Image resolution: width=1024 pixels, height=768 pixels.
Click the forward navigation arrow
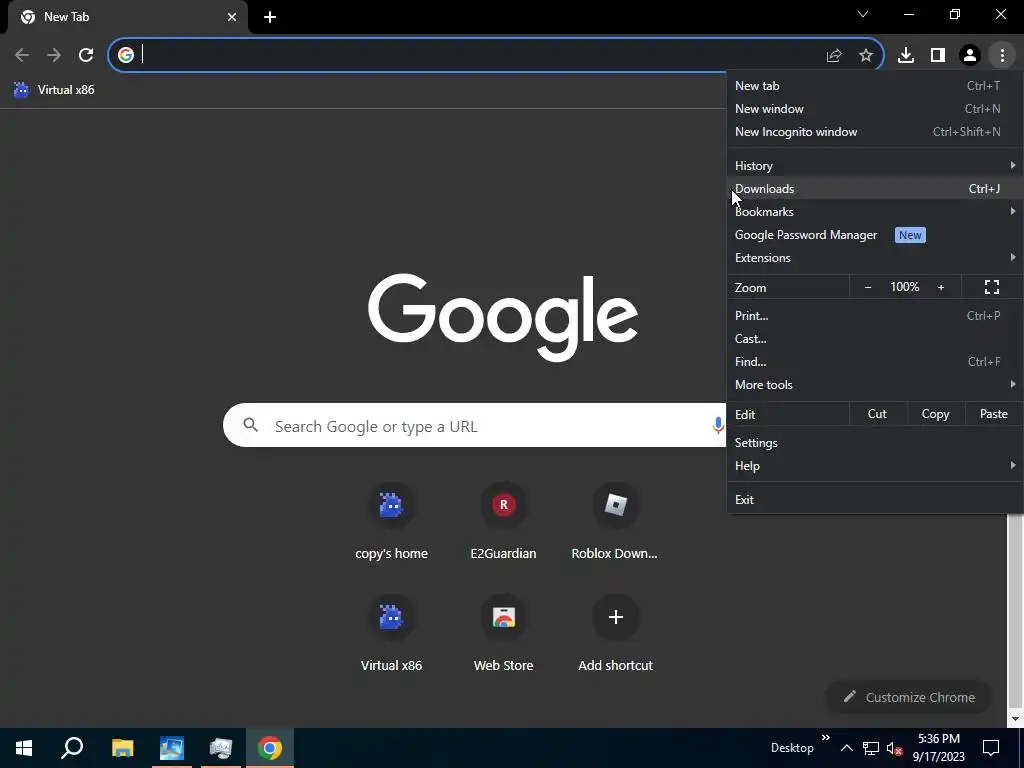[x=54, y=56]
